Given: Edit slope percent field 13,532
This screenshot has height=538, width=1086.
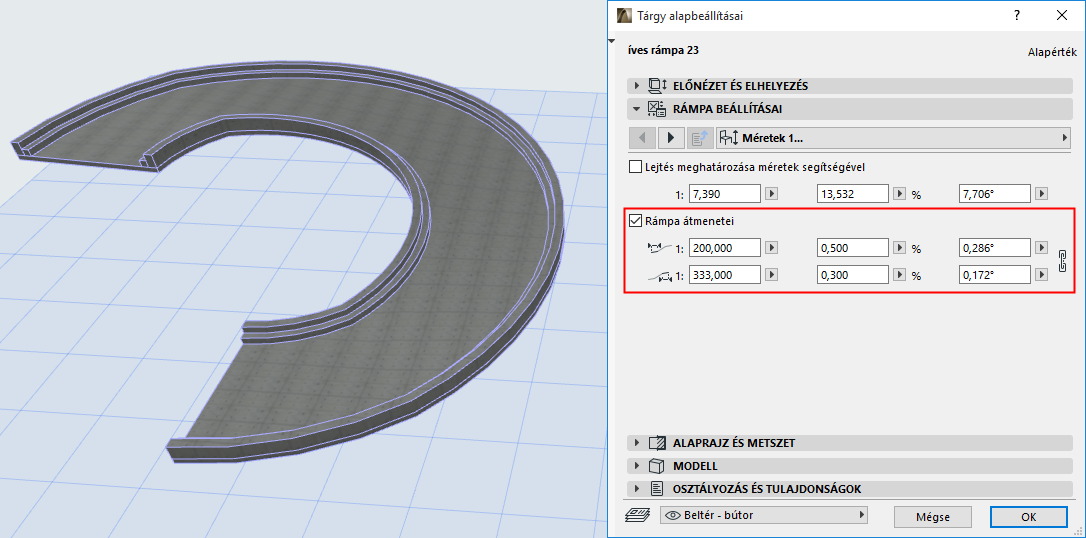Looking at the screenshot, I should click(x=853, y=194).
